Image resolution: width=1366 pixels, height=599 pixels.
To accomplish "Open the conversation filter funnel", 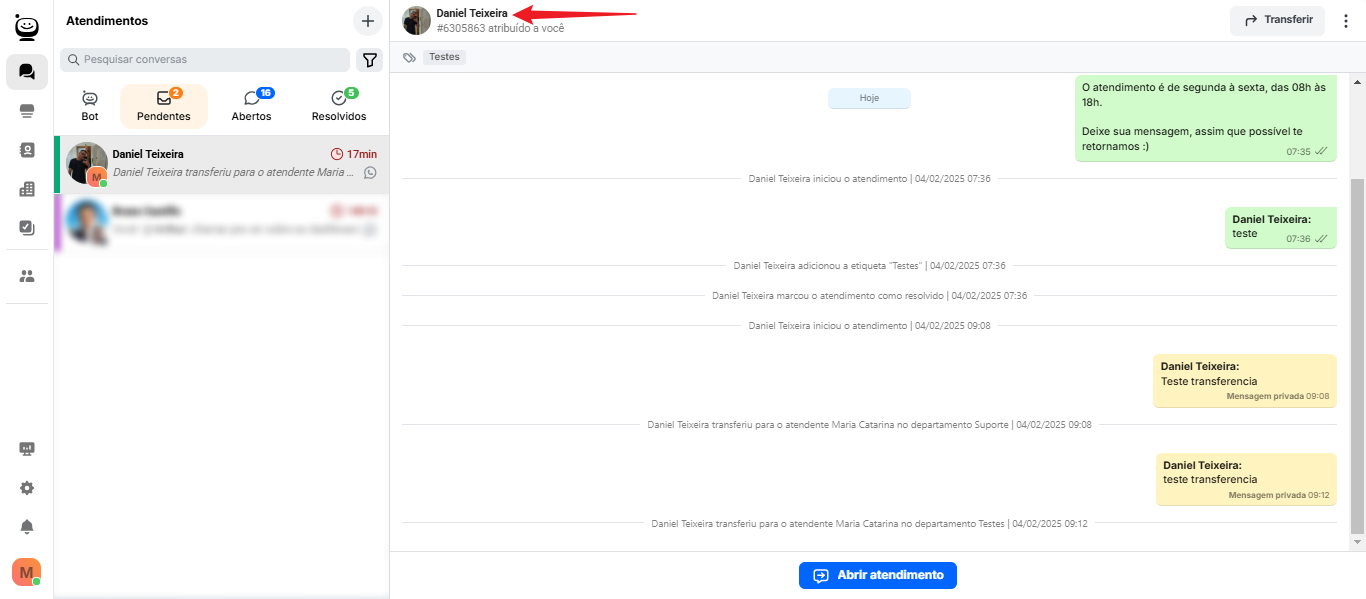I will [x=369, y=60].
